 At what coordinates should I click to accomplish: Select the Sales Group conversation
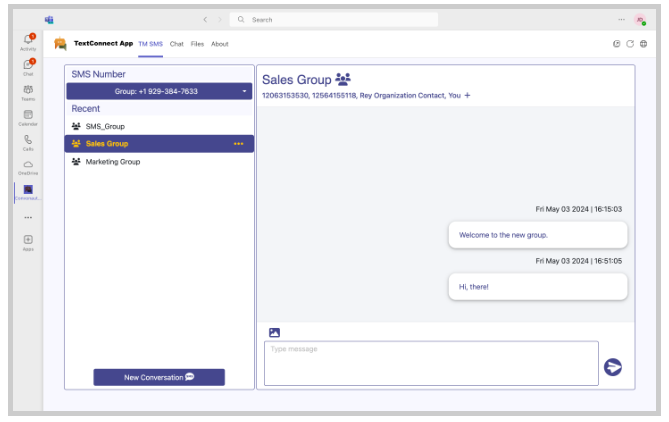click(159, 144)
